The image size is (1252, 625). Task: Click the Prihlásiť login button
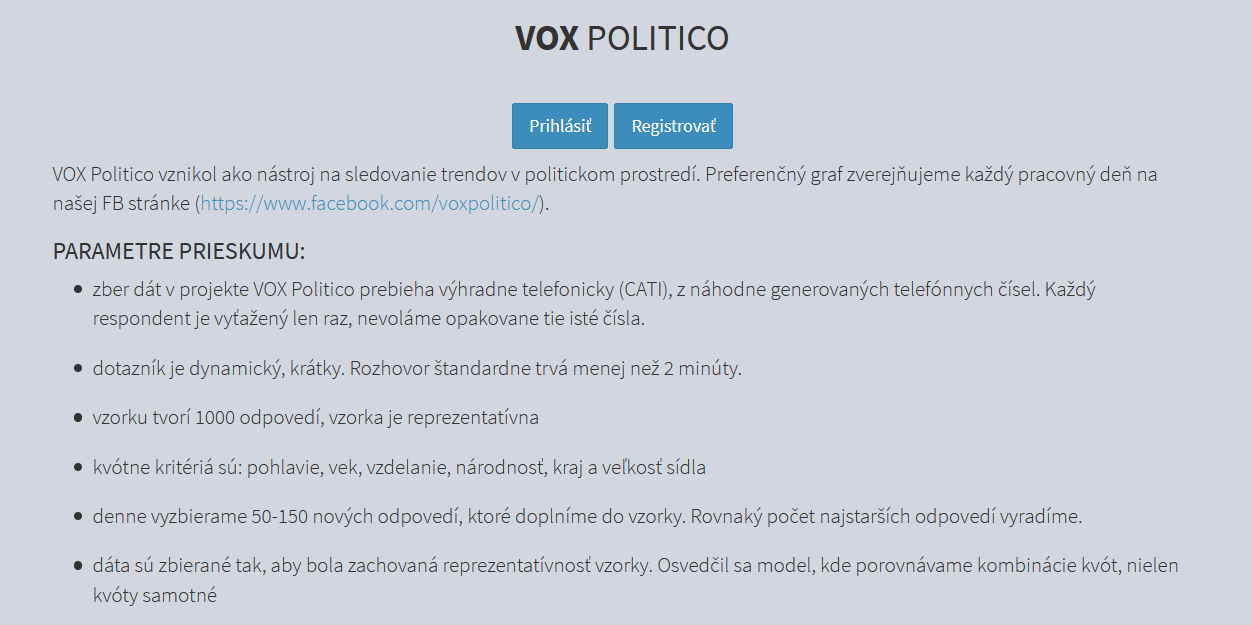tap(560, 126)
